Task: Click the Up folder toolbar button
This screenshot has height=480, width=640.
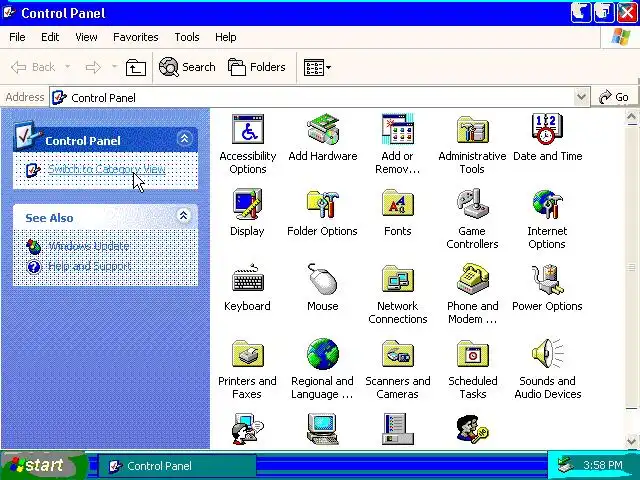Action: (136, 67)
